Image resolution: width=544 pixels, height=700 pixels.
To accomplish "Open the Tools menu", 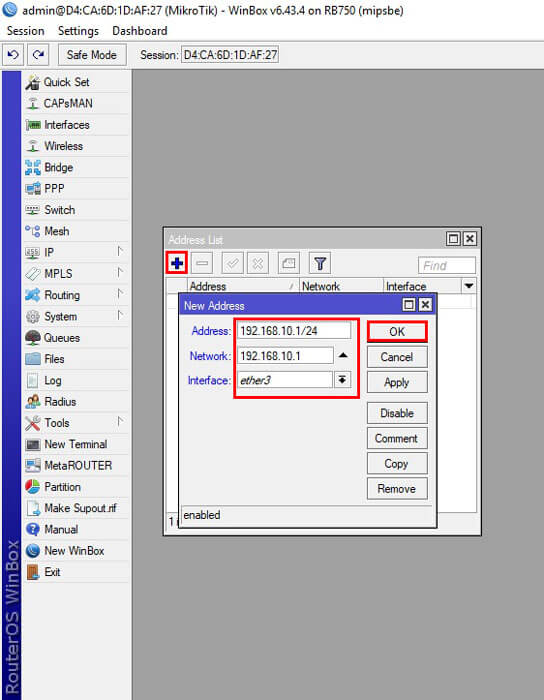I will (x=76, y=423).
